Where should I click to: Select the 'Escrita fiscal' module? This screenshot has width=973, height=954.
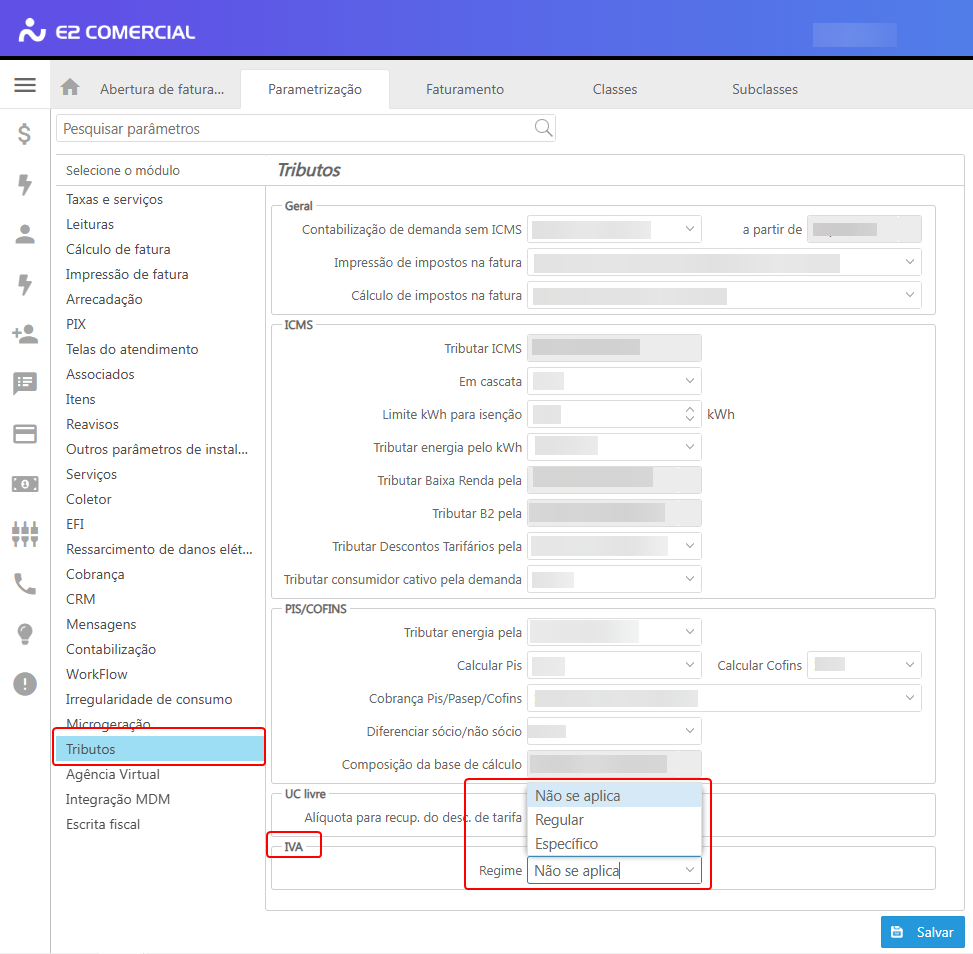pyautogui.click(x=103, y=824)
